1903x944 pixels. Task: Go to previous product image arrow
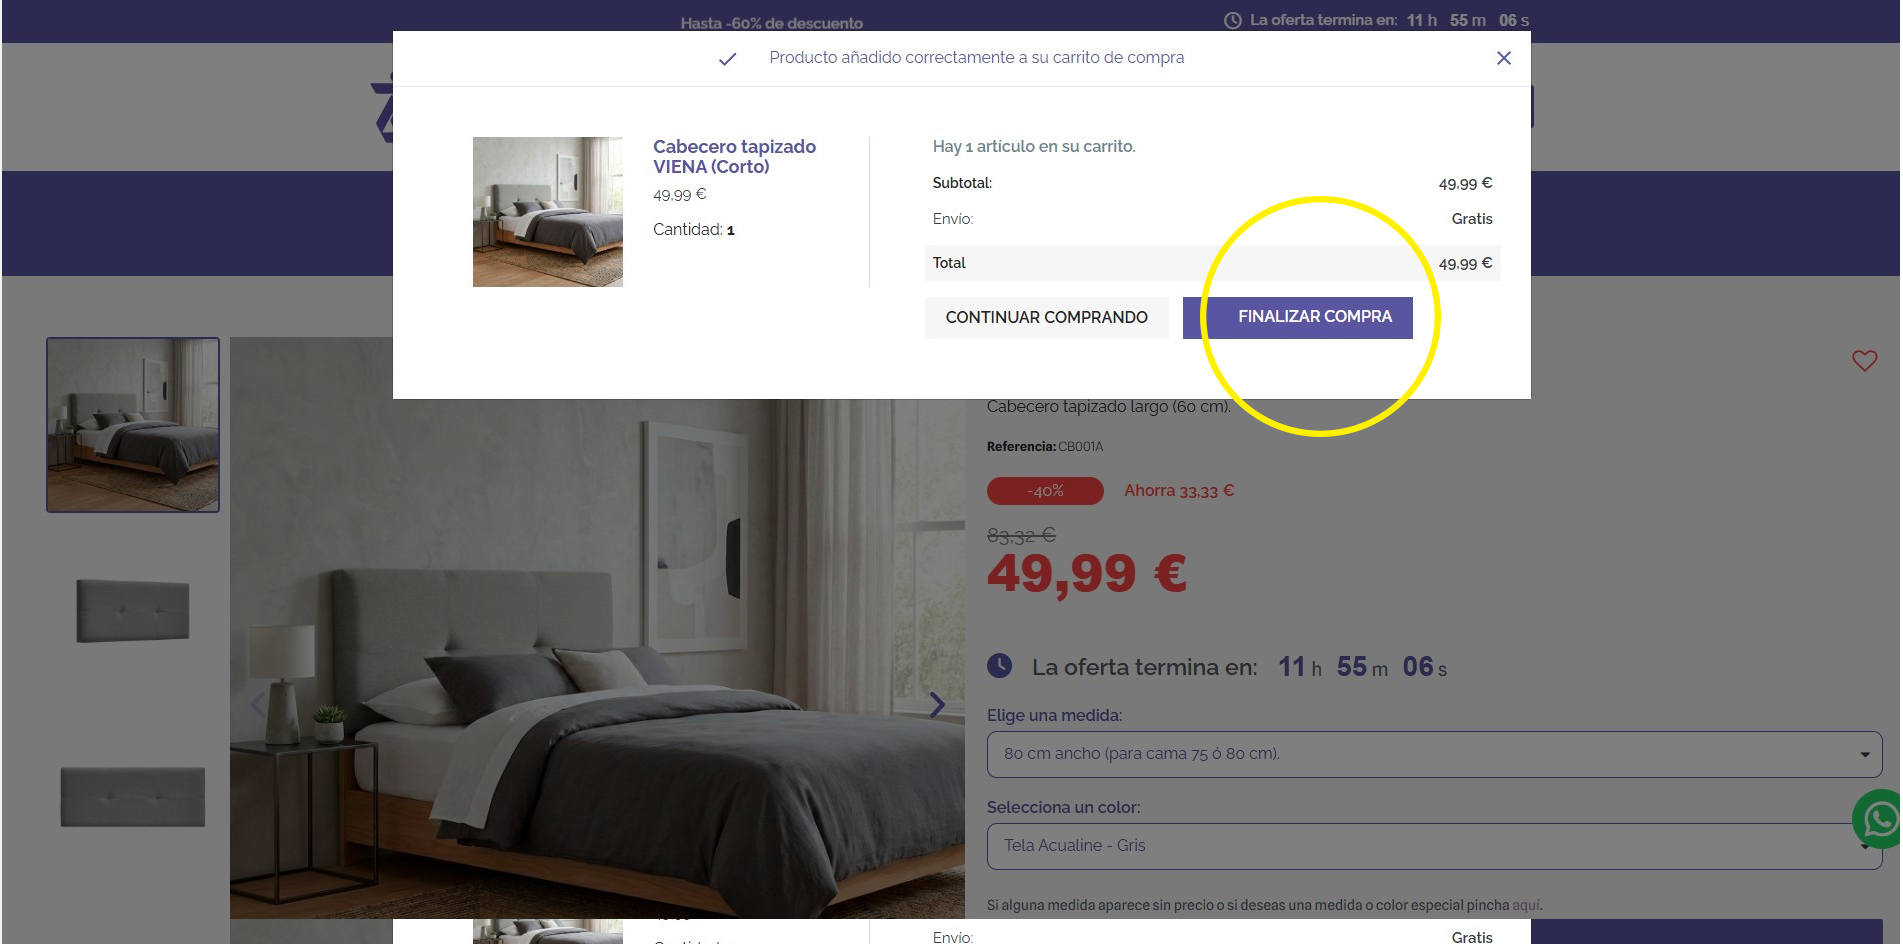[x=257, y=705]
